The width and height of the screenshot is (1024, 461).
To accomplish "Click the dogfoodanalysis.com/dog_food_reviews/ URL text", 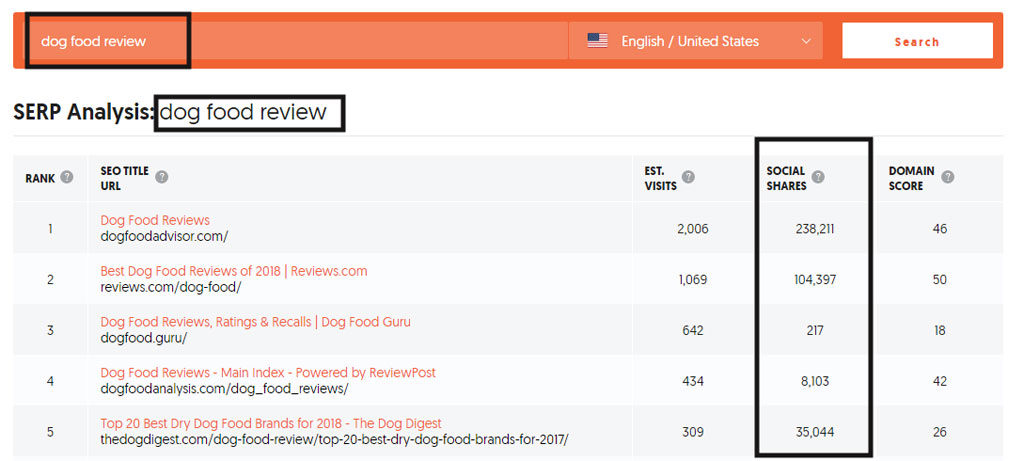I will 224,389.
